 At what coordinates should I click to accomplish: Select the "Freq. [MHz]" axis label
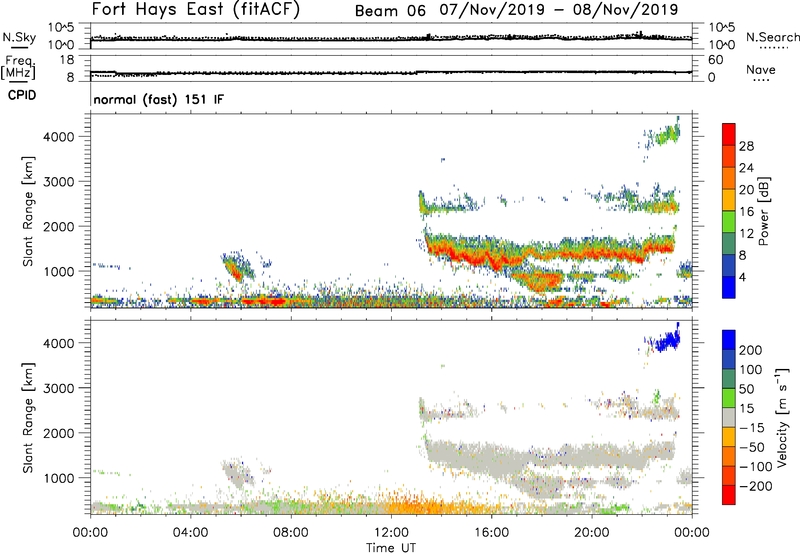18,68
